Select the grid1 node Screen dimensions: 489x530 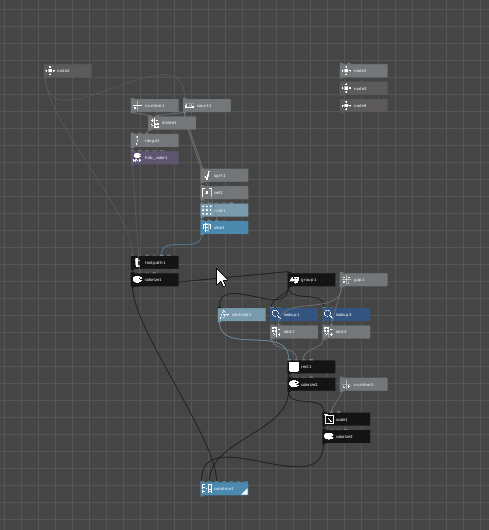(x=224, y=210)
